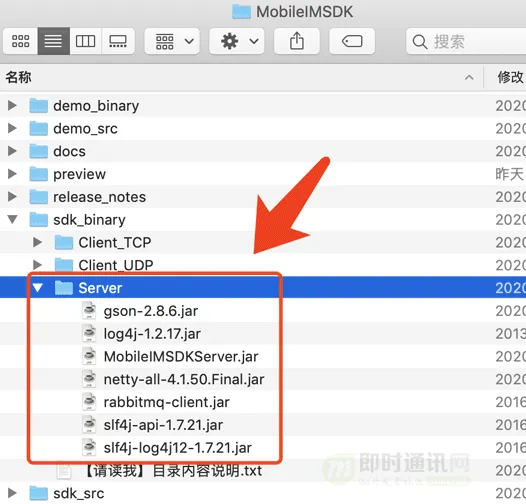Expand the demo_binary folder triangle
Viewport: 526px width, 504px height.
coord(12,106)
